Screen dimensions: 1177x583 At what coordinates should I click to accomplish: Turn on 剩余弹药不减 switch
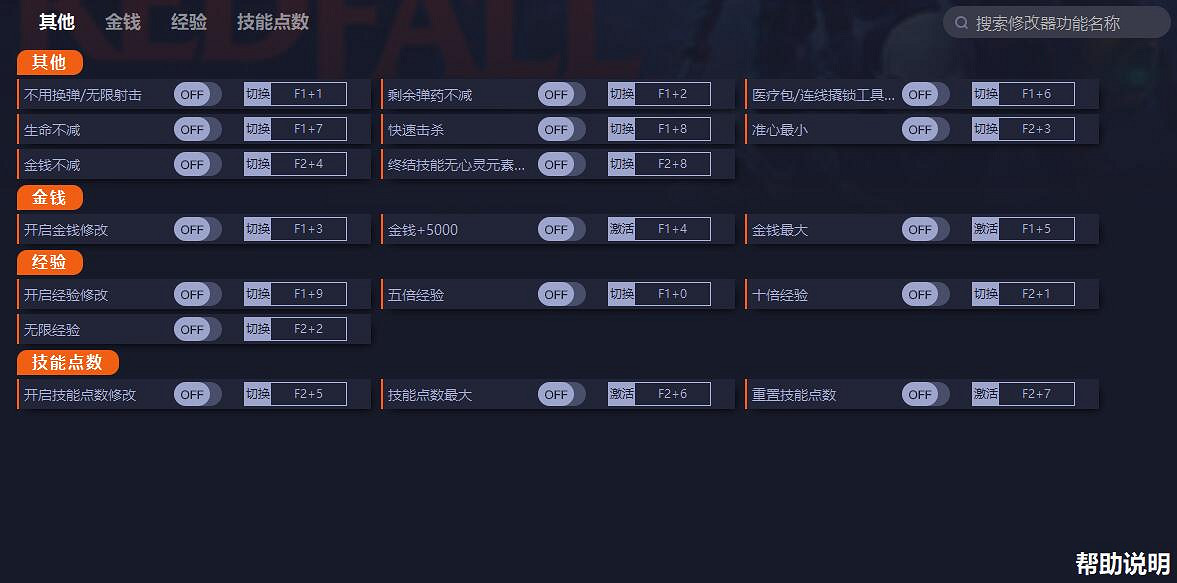tap(561, 95)
